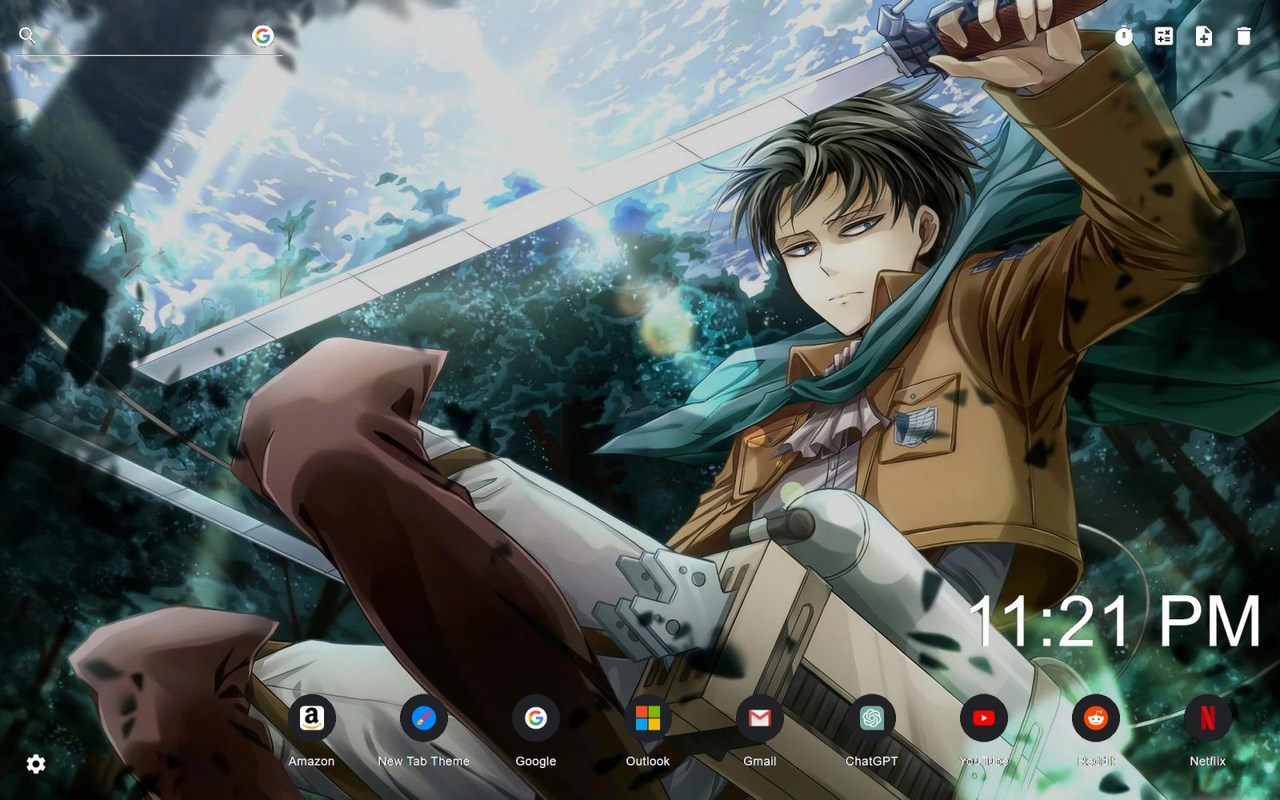The image size is (1280, 800).
Task: Open the Google search engine selector
Action: 263,37
